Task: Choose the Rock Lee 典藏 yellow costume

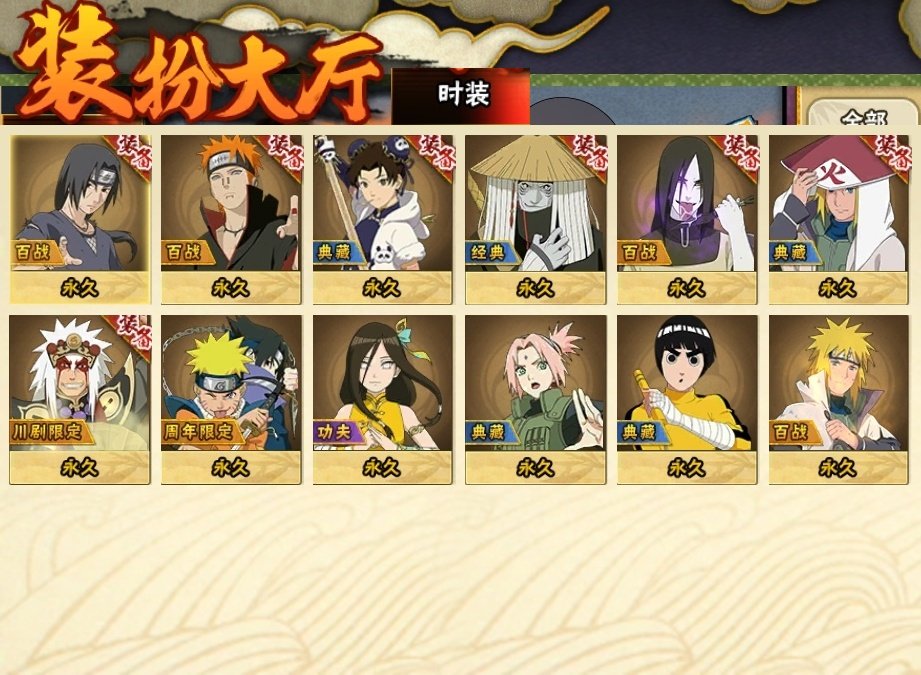Action: coord(687,399)
